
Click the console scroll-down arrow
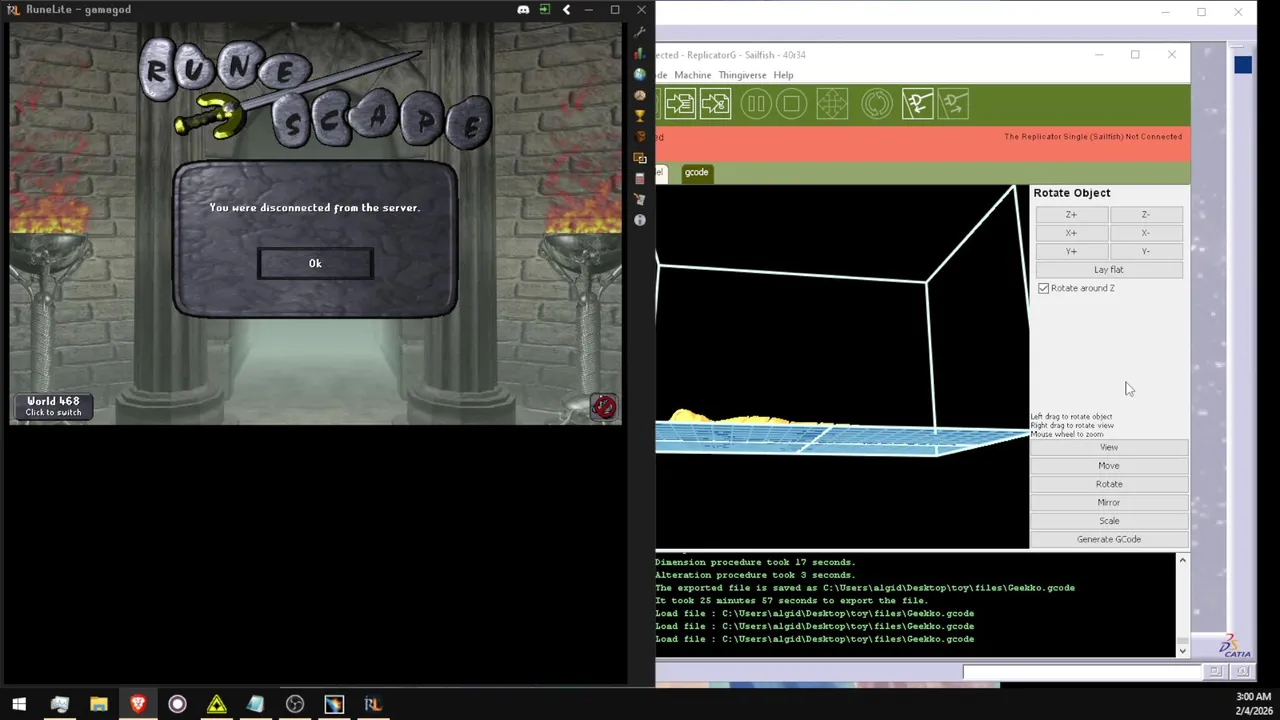point(1182,650)
